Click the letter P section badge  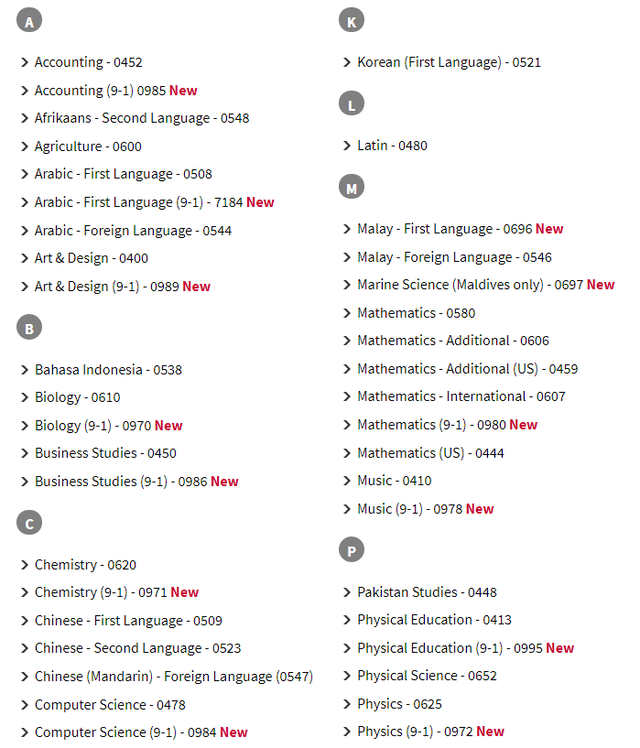point(351,550)
